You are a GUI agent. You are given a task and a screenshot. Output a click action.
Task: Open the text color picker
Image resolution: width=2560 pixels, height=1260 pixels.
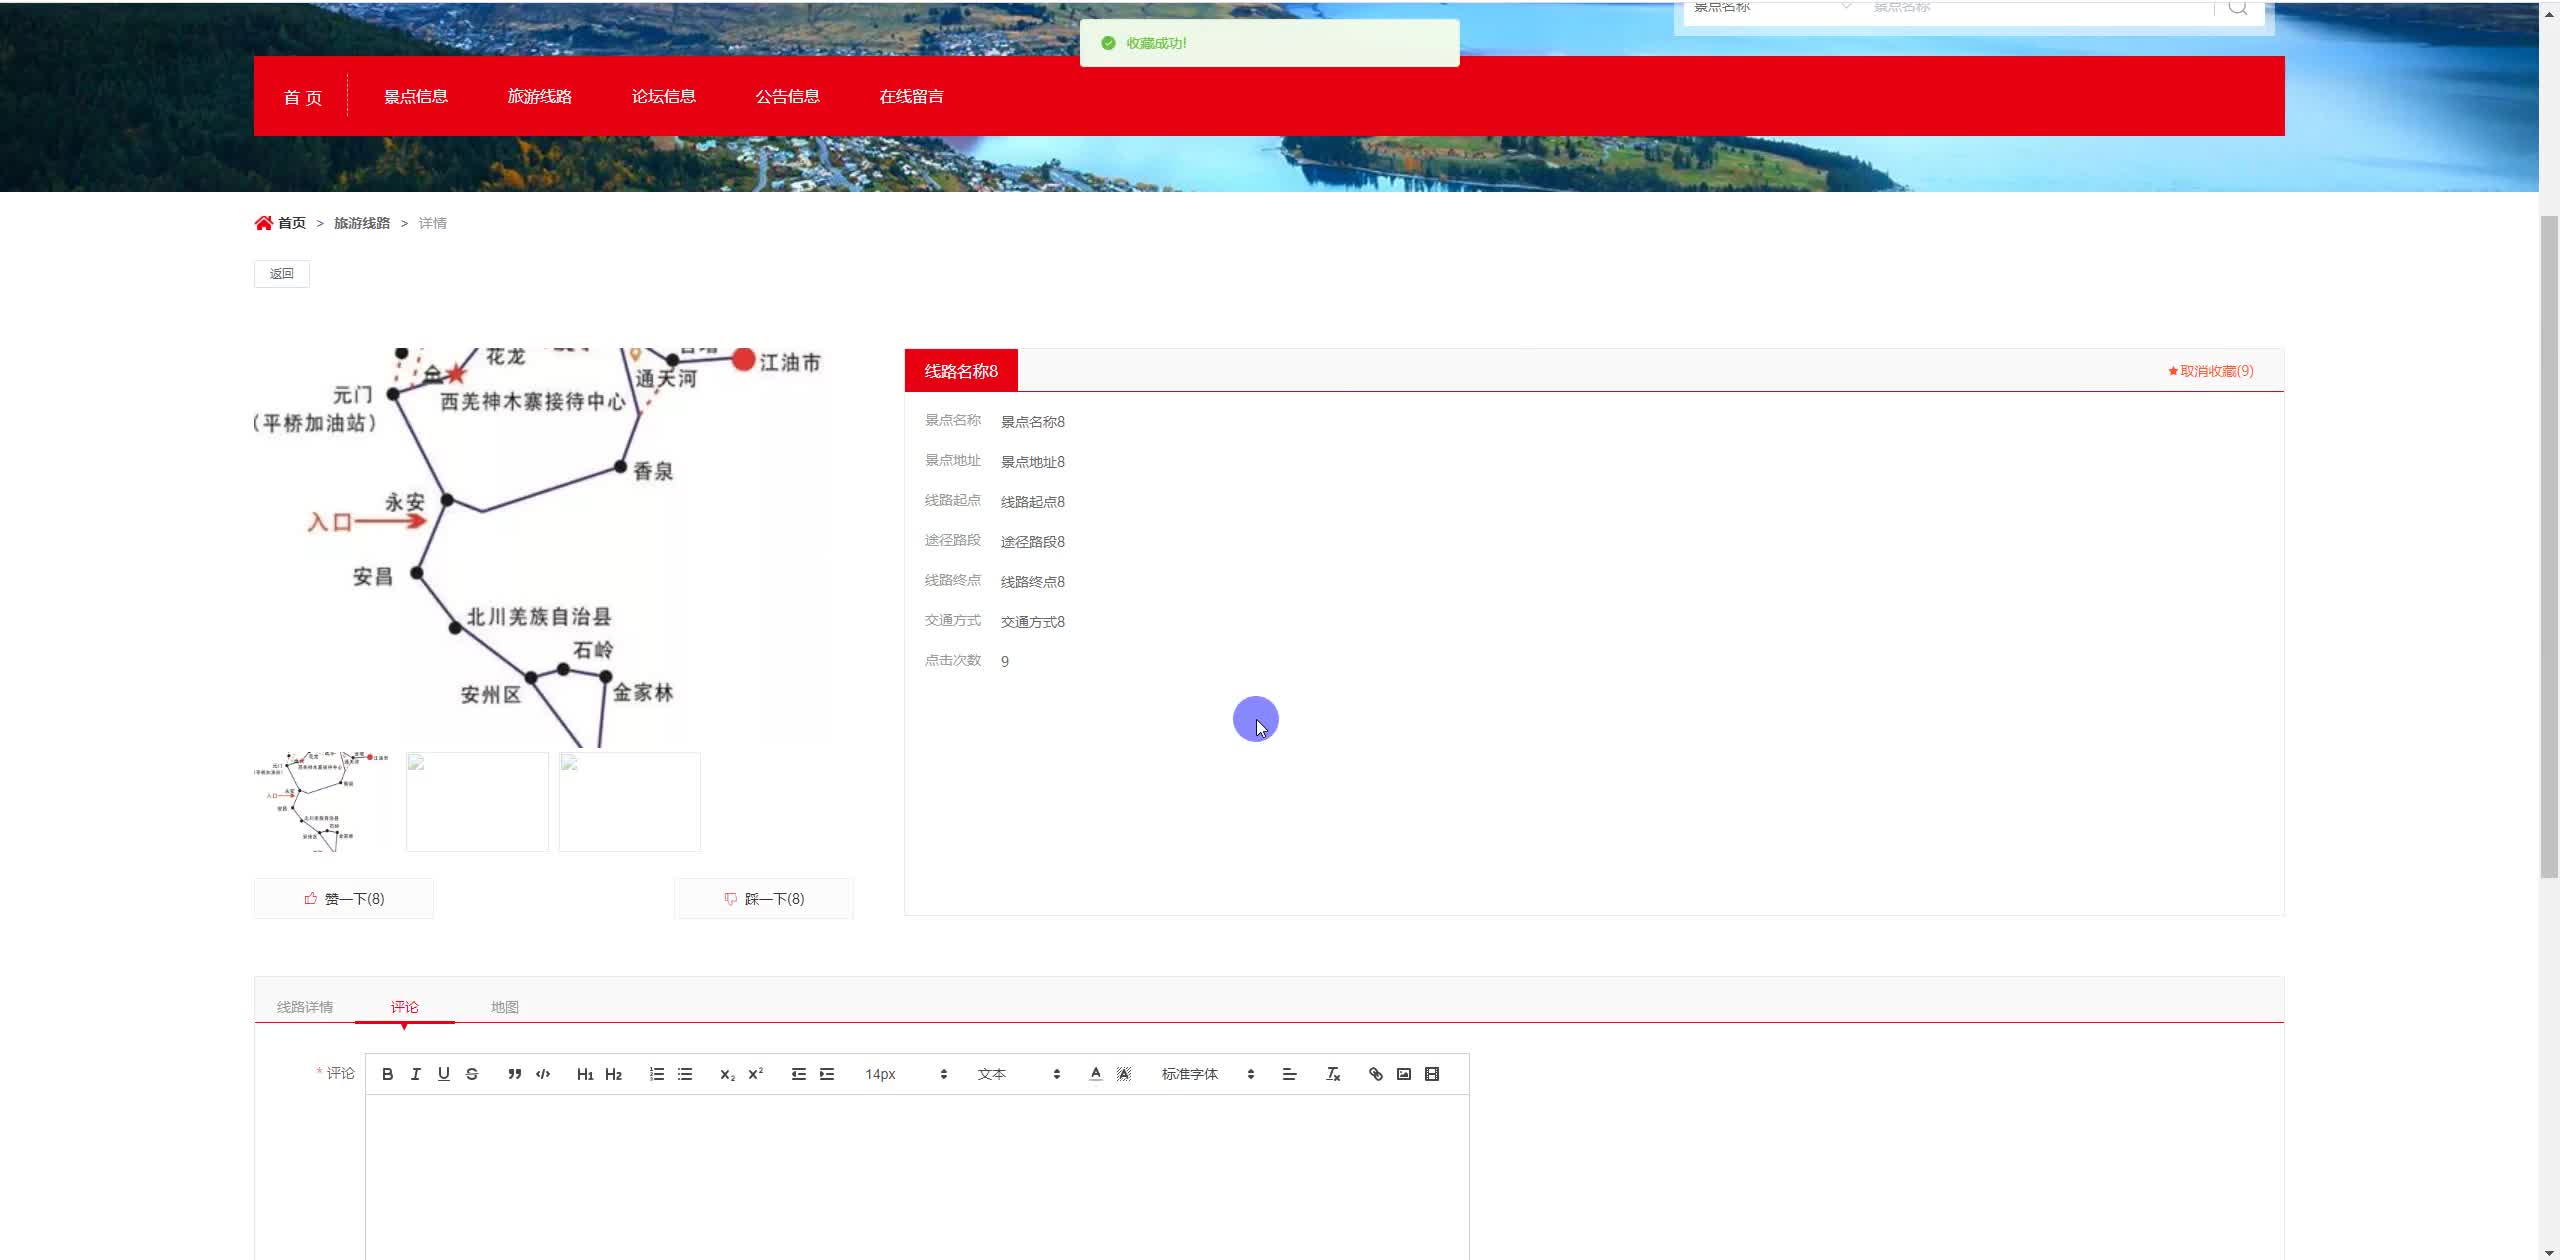coord(1095,1074)
